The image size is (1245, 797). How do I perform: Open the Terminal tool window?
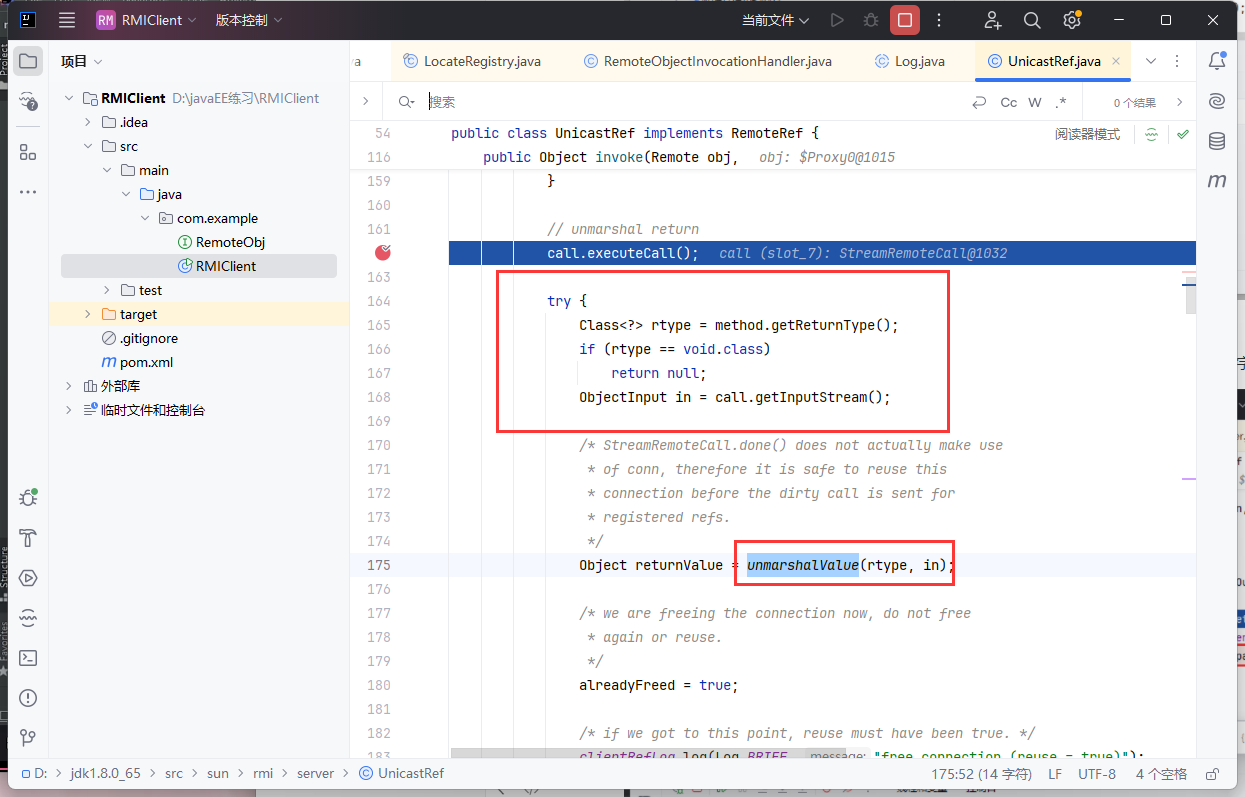tap(28, 658)
